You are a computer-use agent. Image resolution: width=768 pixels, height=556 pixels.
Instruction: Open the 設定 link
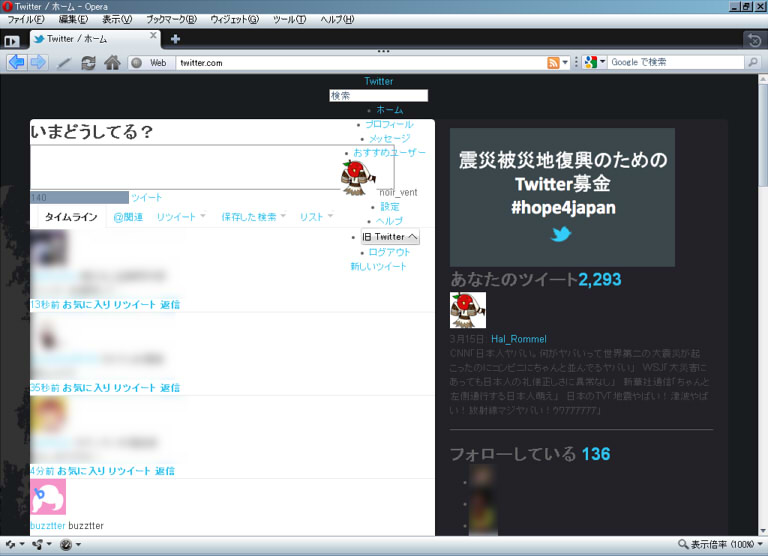[x=390, y=207]
